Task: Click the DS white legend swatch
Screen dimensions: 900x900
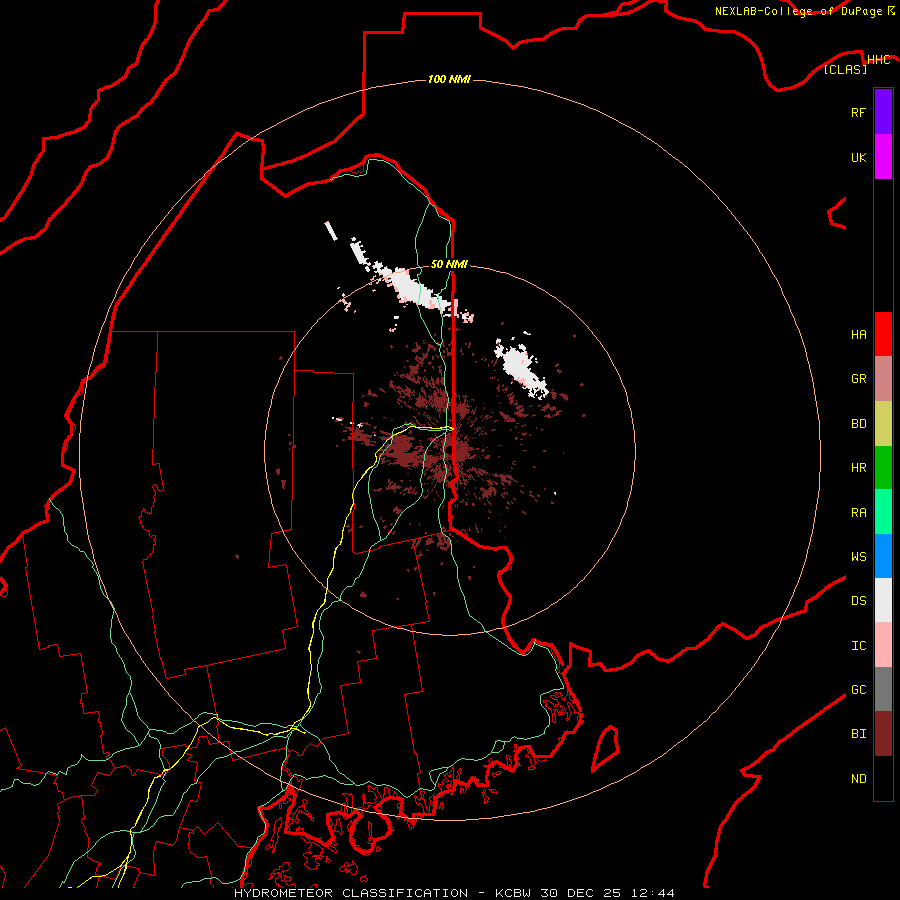Action: coord(883,600)
